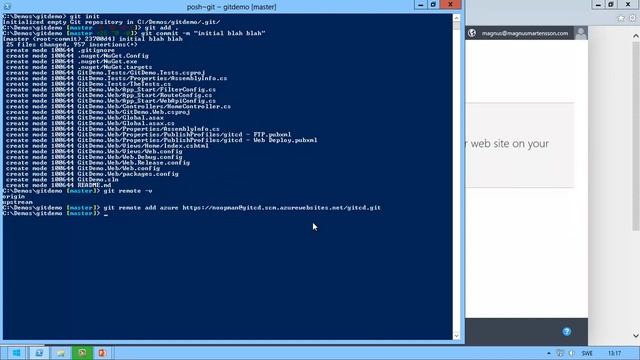Click the 'GitDemo.Web.csproj' line
640x360 pixels.
(x=98, y=112)
